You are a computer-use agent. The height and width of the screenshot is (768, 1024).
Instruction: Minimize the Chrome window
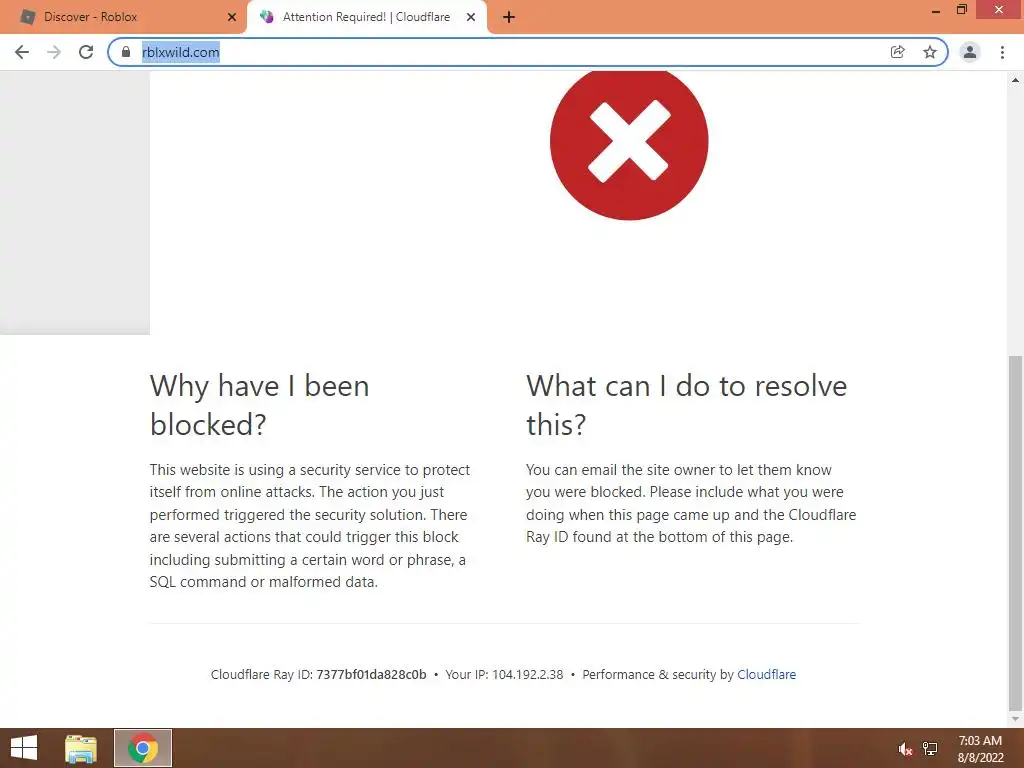coord(936,10)
